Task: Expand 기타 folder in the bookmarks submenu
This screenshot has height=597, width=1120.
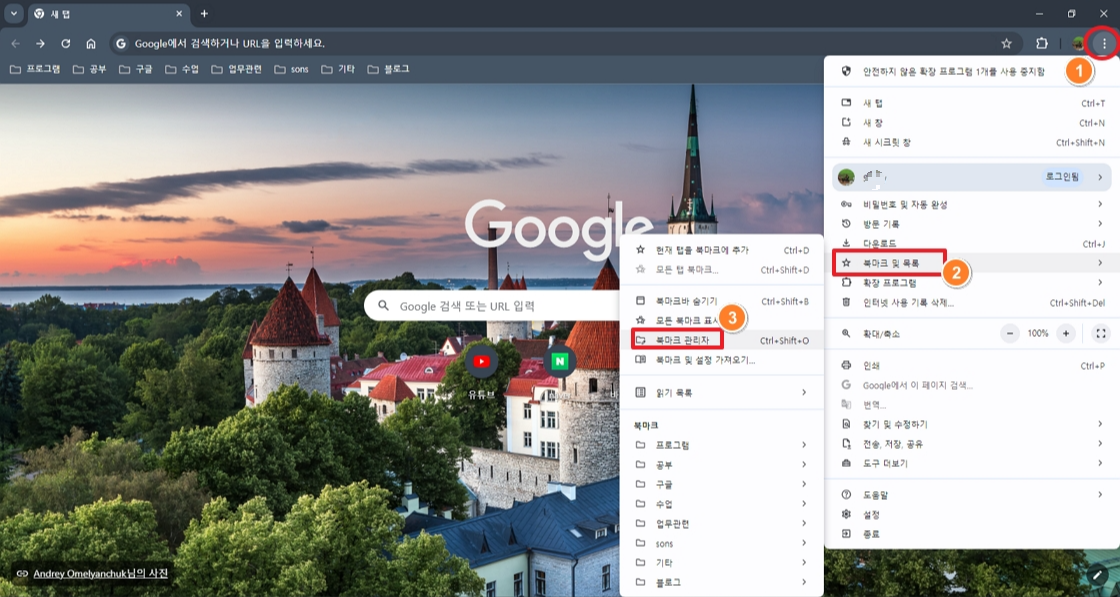Action: 721,562
